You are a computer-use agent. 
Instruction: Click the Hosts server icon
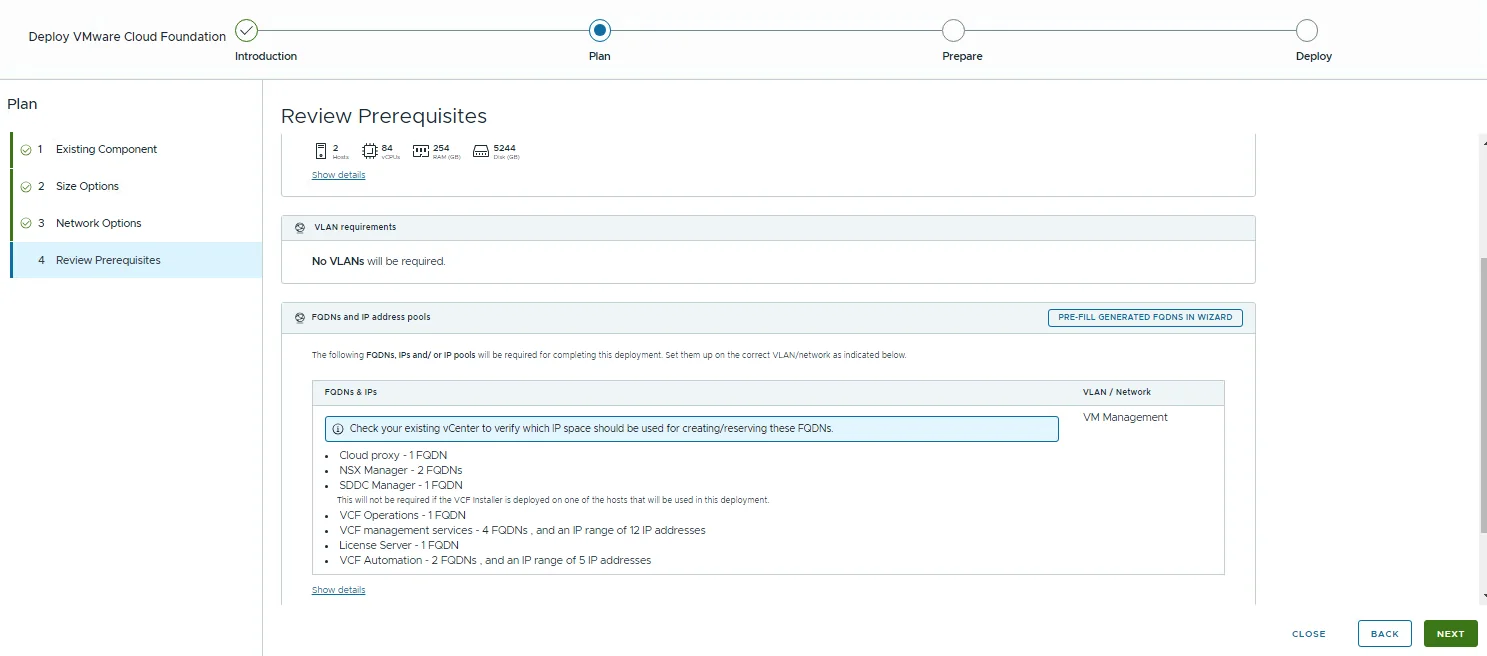pos(321,151)
